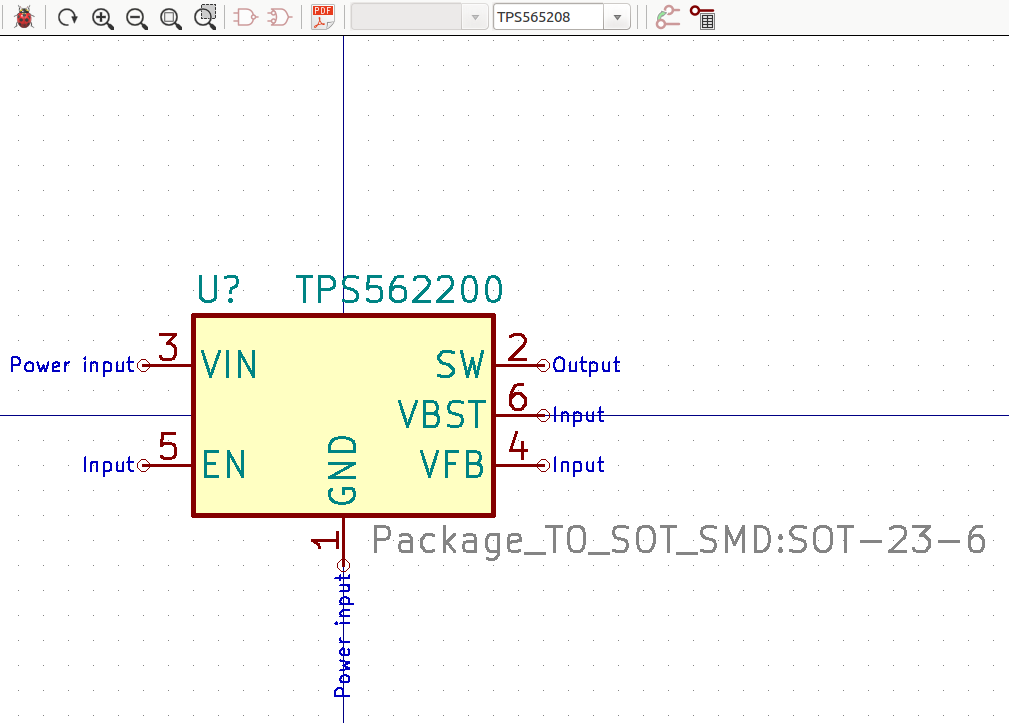Zoom in using the magnifier plus icon

[102, 17]
